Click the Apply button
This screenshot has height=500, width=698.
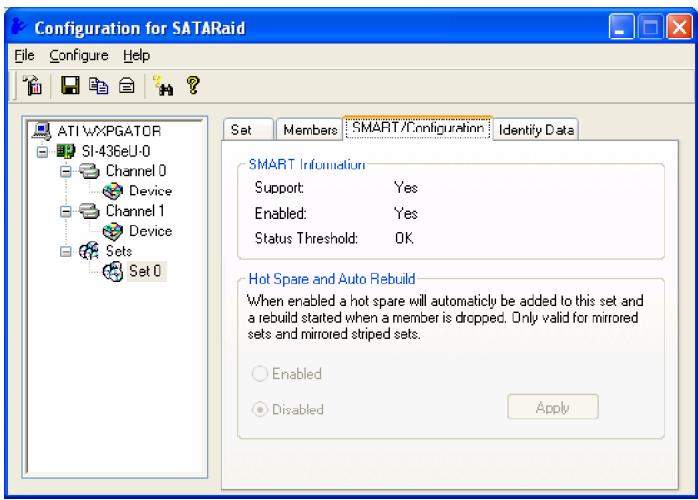pyautogui.click(x=553, y=407)
